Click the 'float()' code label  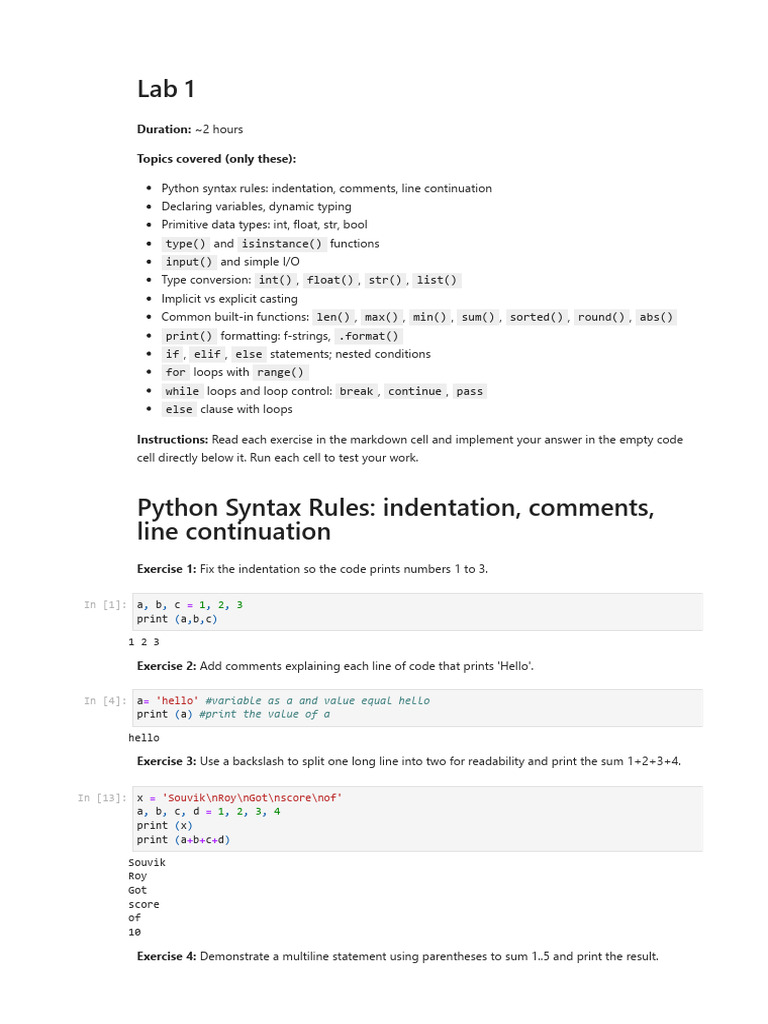(x=330, y=280)
